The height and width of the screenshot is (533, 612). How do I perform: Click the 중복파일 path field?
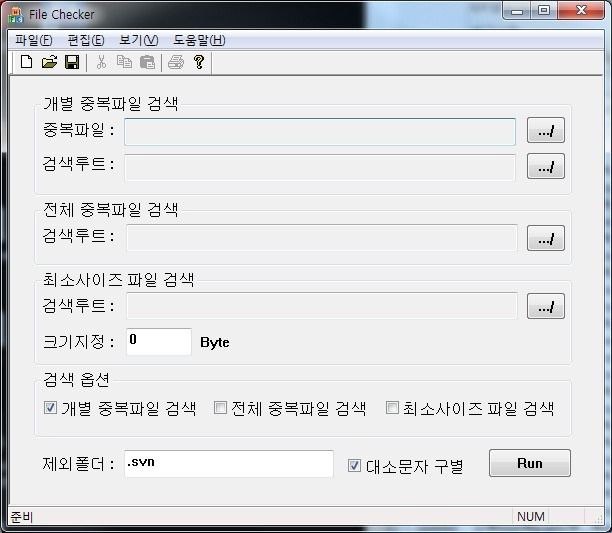pyautogui.click(x=320, y=132)
